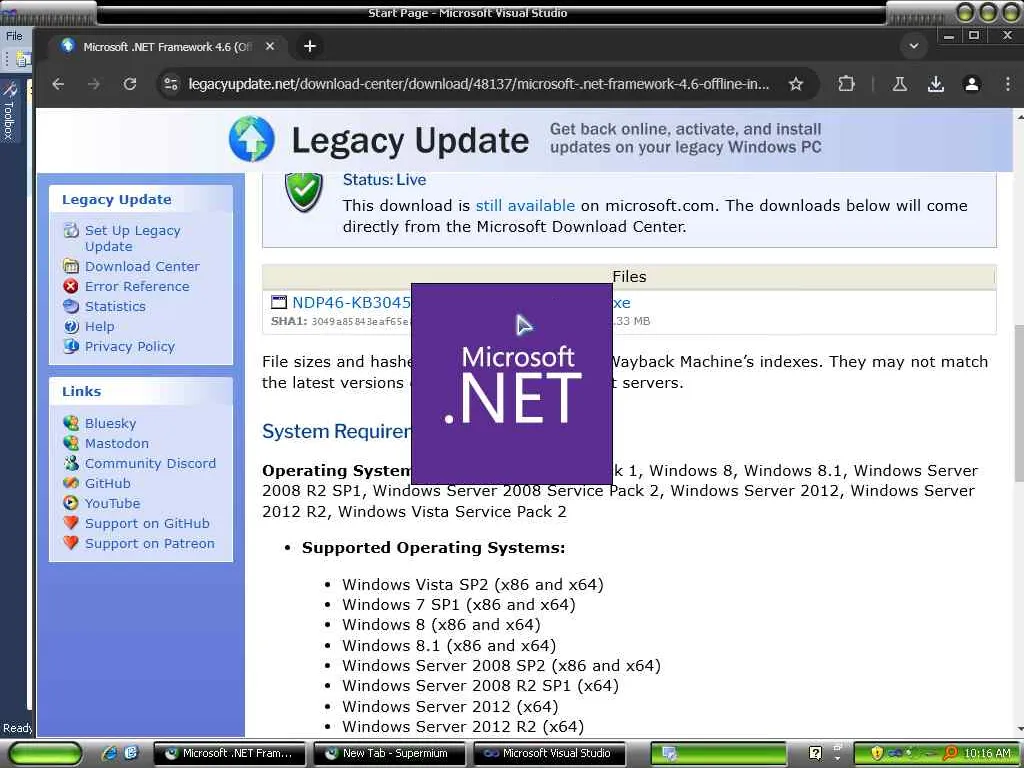Open the YouTube link
The height and width of the screenshot is (768, 1024).
112,504
